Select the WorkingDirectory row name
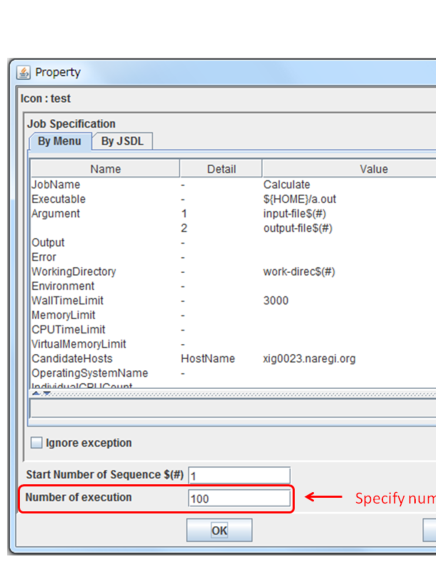 pos(74,272)
